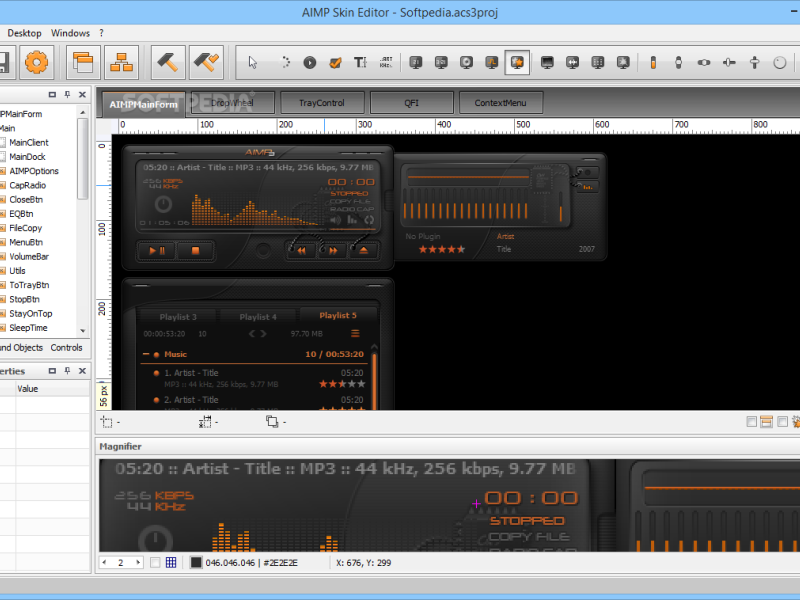The width and height of the screenshot is (800, 600).
Task: Click the orange gear settings icon
Action: click(36, 62)
